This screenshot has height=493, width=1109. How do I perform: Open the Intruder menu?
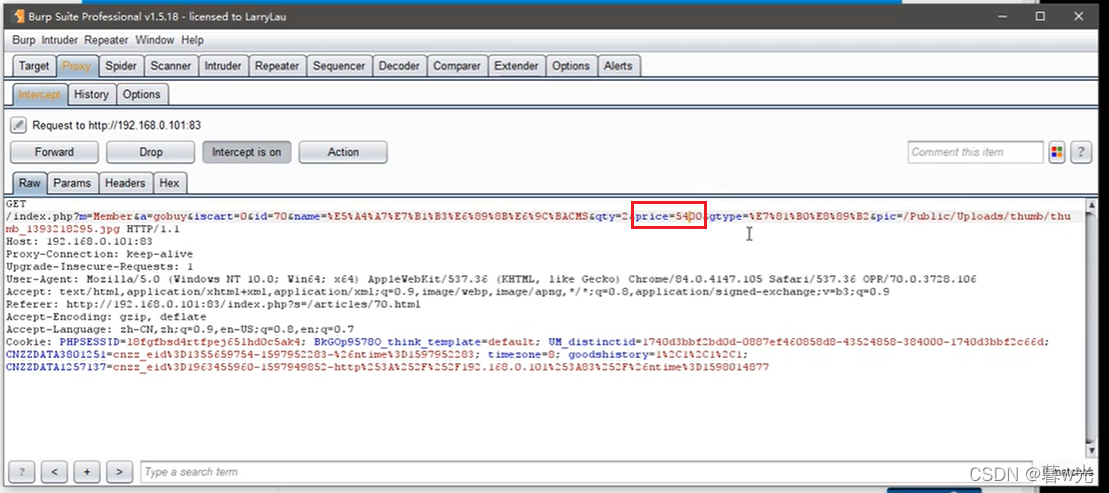(x=60, y=40)
